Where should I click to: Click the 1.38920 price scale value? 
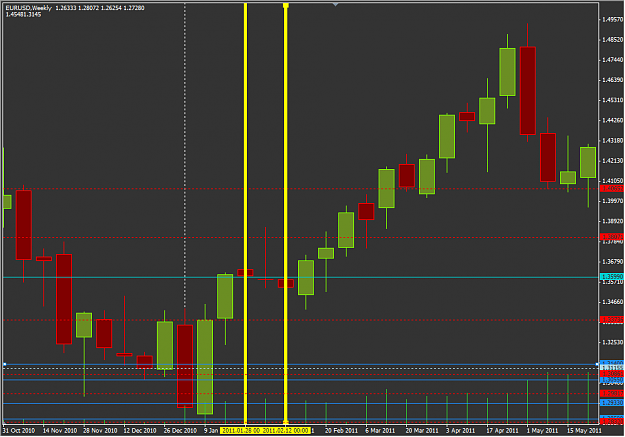613,221
